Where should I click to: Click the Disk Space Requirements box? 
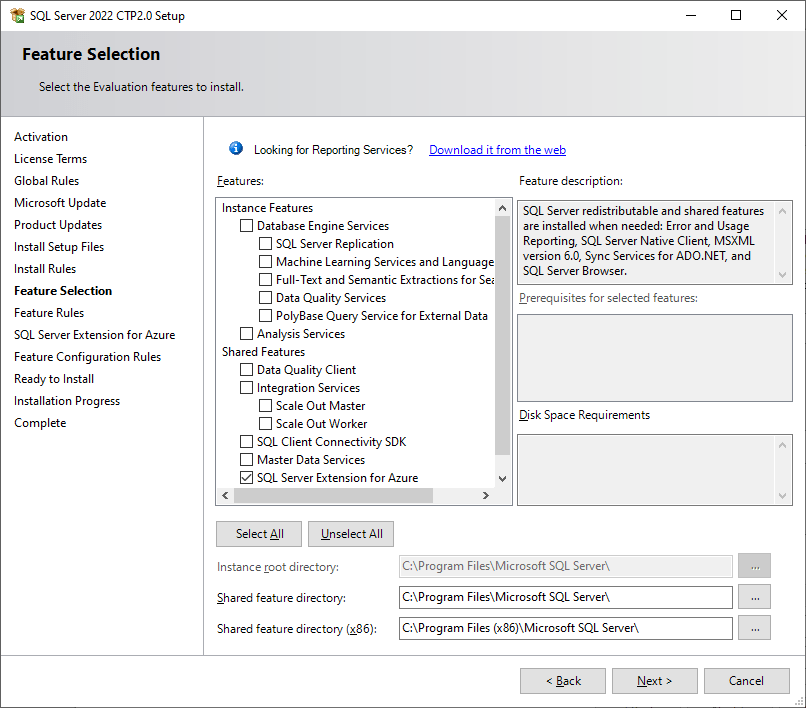pyautogui.click(x=654, y=470)
